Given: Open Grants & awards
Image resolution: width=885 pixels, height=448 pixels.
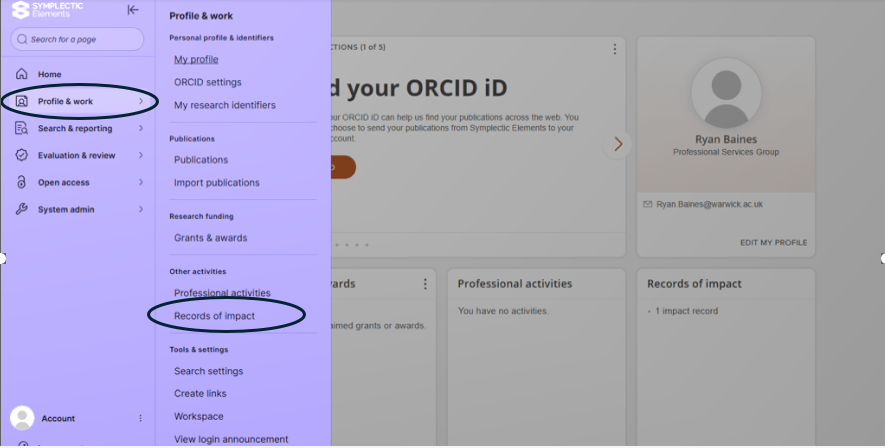Looking at the screenshot, I should pos(211,238).
